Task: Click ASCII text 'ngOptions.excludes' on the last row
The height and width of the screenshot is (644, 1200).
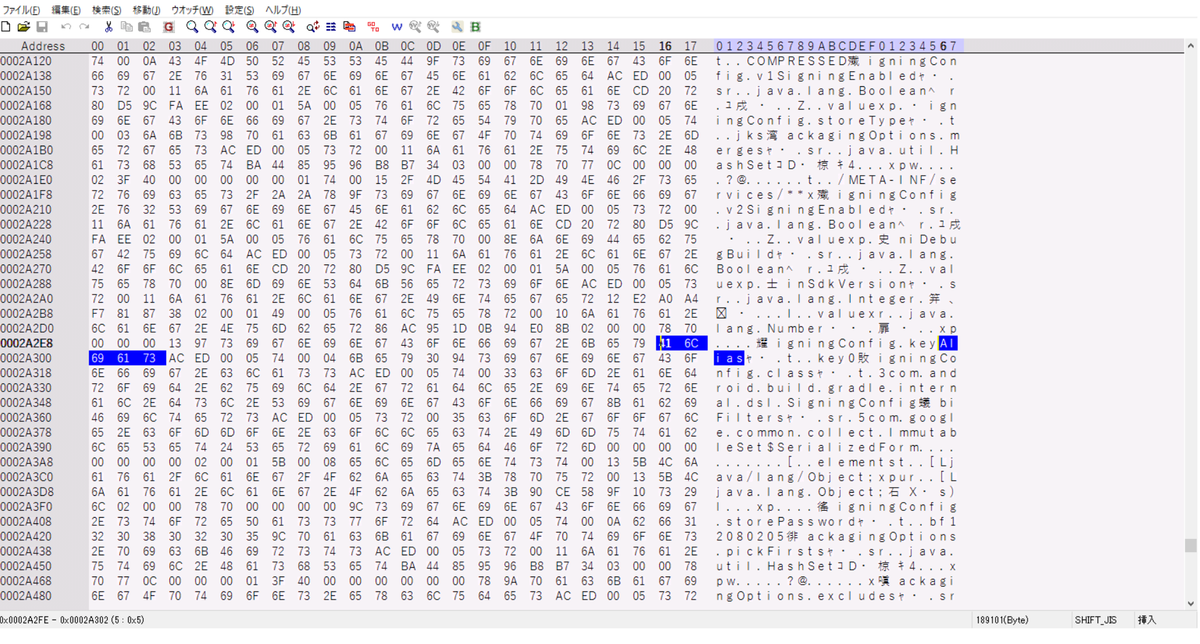Action: click(x=806, y=595)
